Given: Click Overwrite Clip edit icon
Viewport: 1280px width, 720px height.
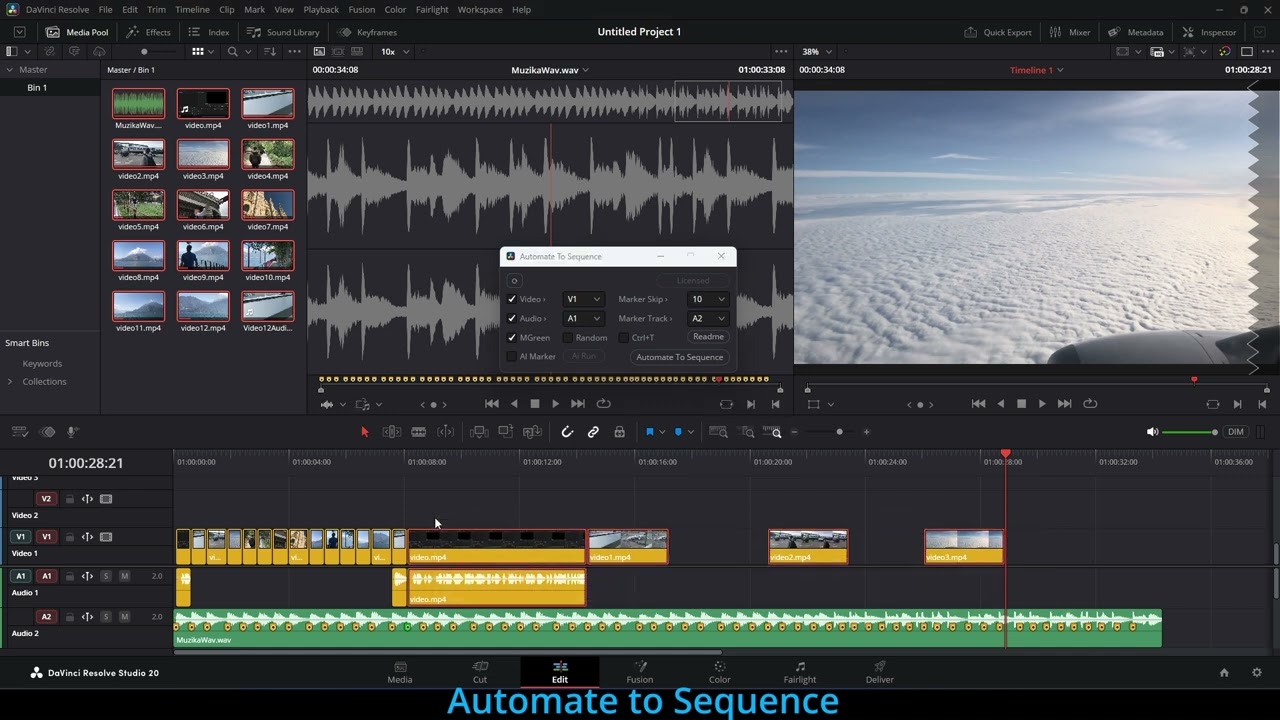Looking at the screenshot, I should (x=506, y=432).
